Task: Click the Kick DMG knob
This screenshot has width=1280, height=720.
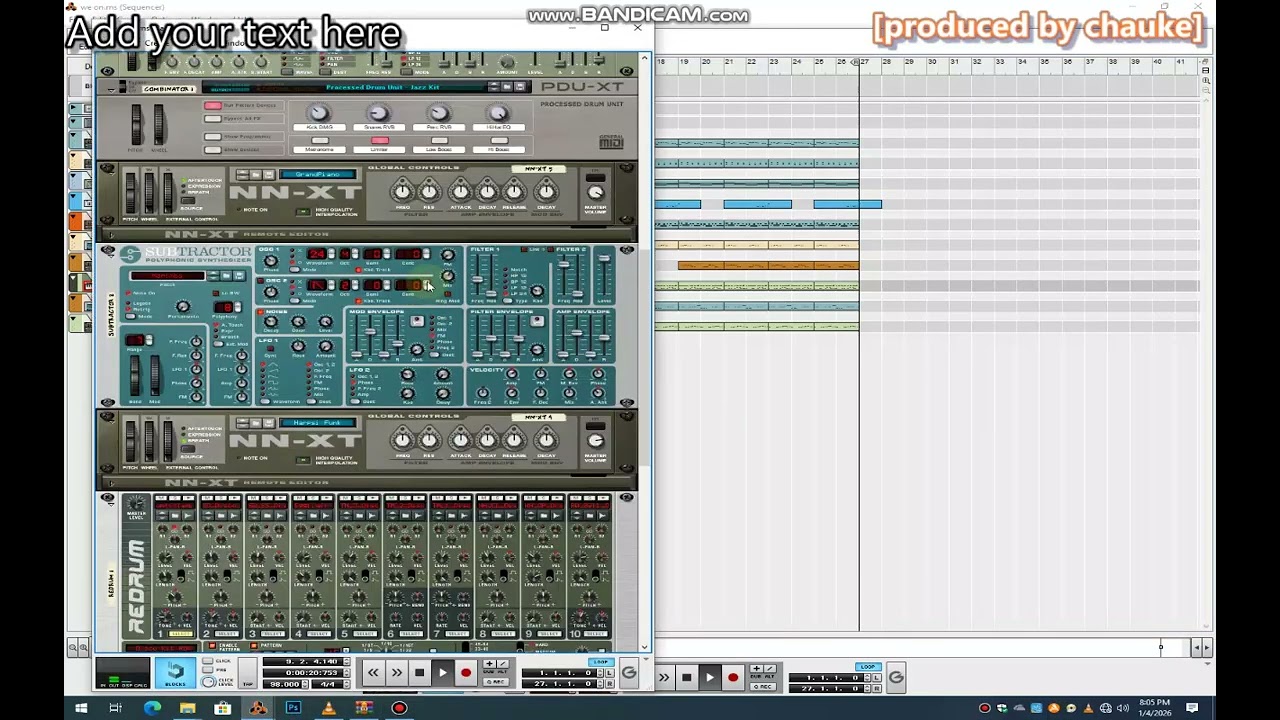Action: coord(318,112)
